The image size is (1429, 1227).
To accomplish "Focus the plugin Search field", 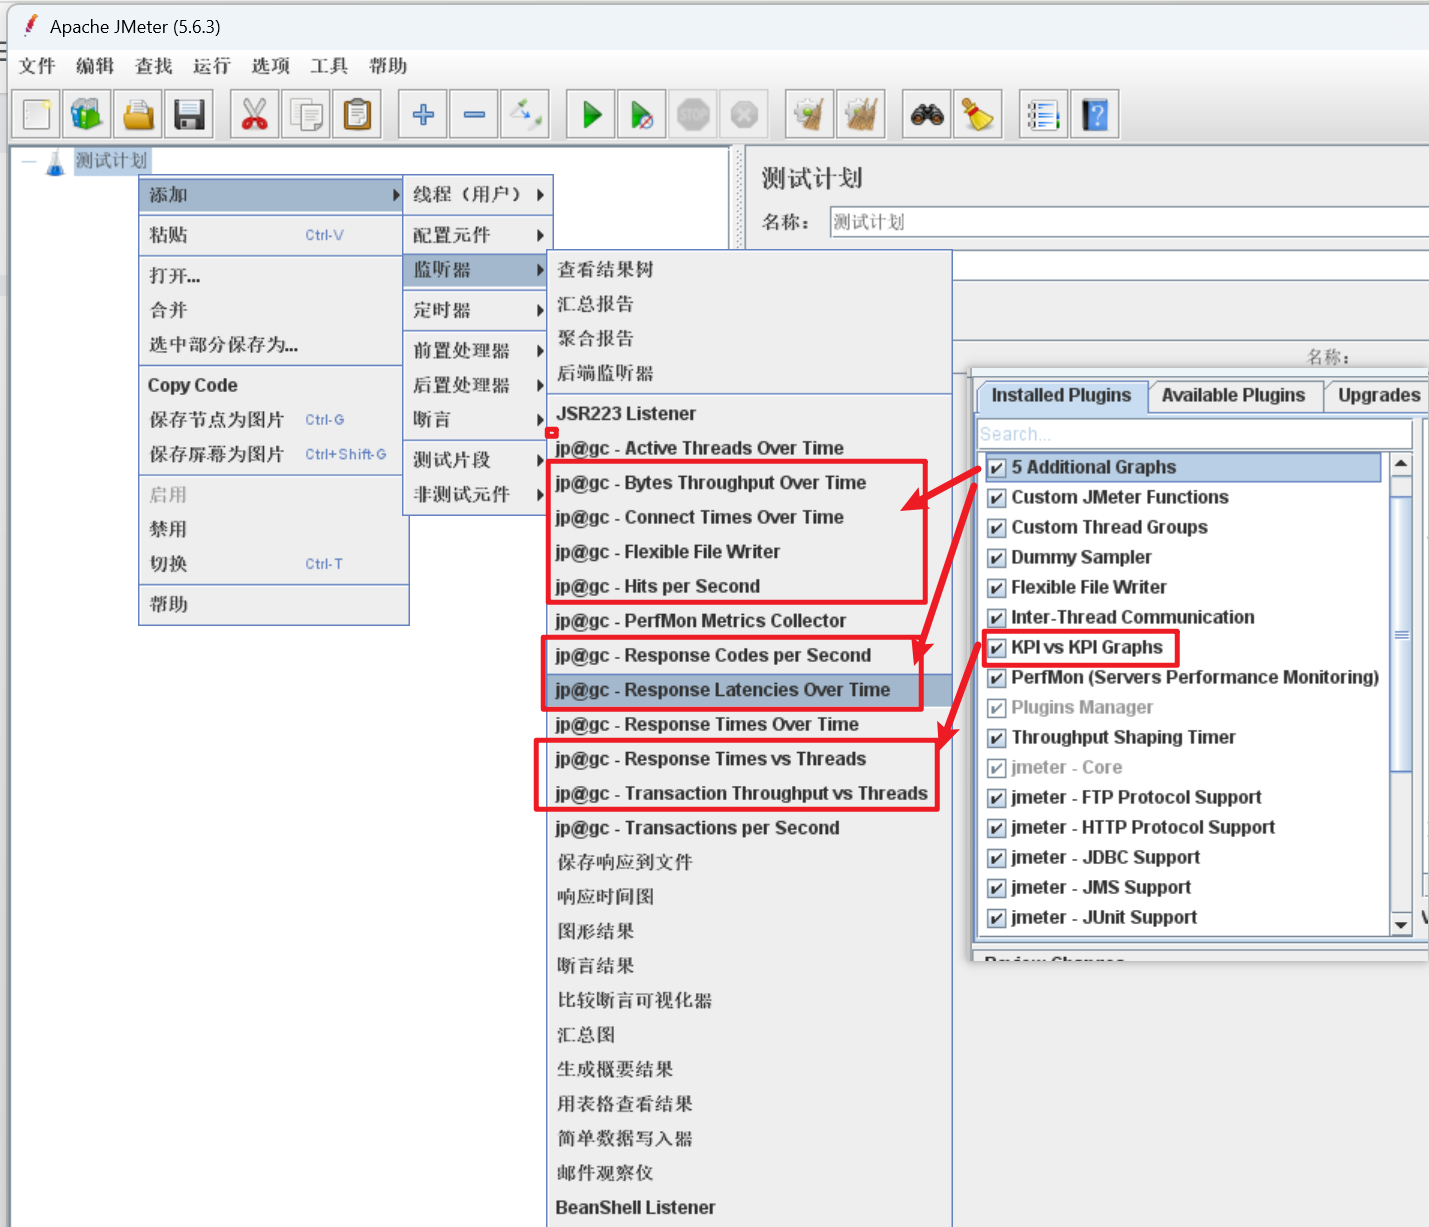I will pos(1194,434).
